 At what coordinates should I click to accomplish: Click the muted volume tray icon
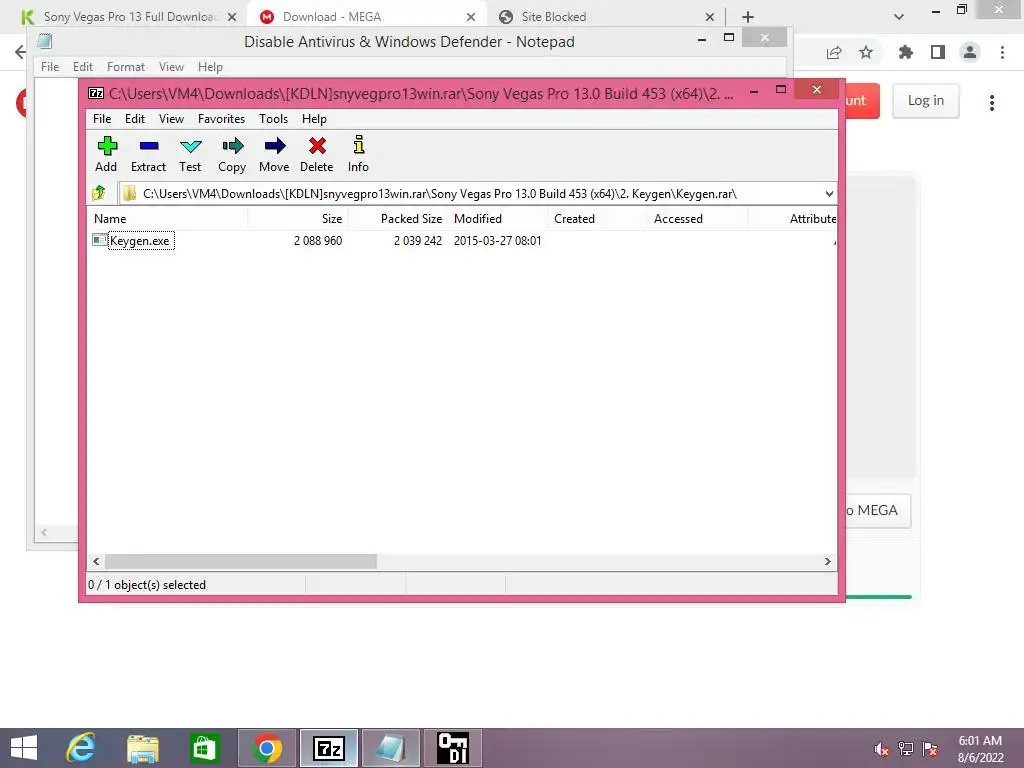pyautogui.click(x=882, y=749)
